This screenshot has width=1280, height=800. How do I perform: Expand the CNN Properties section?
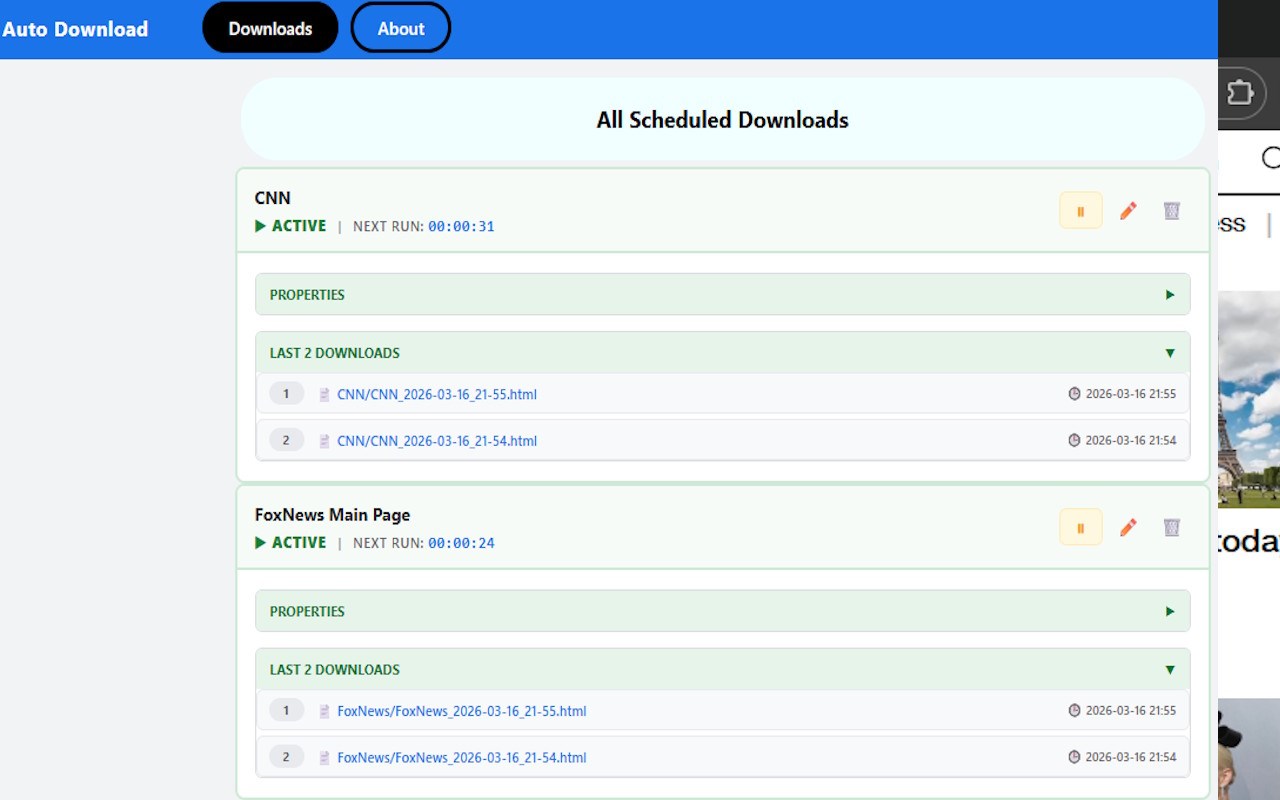click(x=723, y=295)
